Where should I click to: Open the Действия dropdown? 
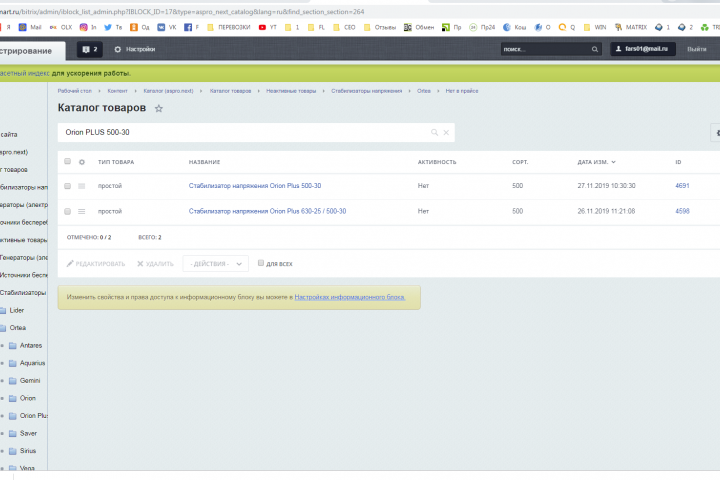coord(215,264)
